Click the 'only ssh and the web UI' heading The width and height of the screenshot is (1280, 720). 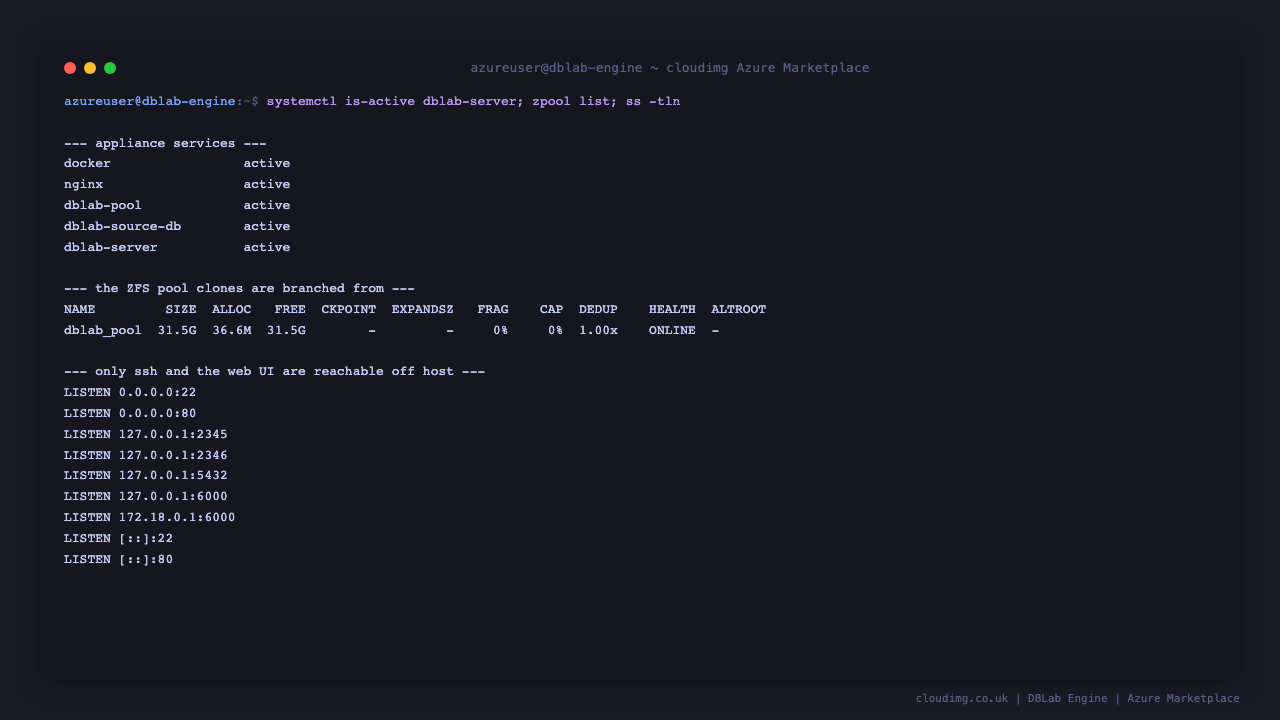274,372
